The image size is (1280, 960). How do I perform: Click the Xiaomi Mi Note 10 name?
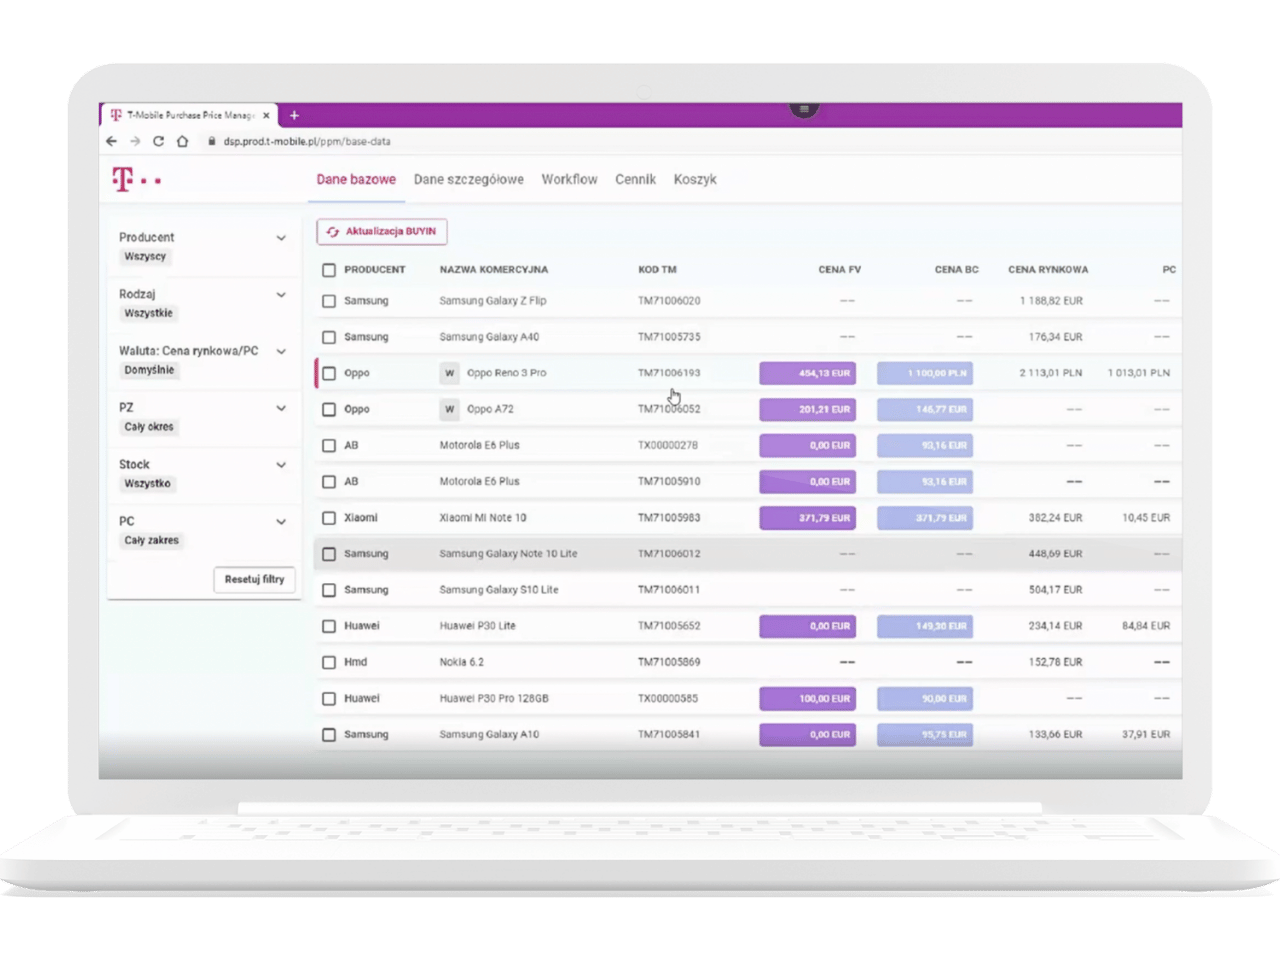[x=483, y=518]
